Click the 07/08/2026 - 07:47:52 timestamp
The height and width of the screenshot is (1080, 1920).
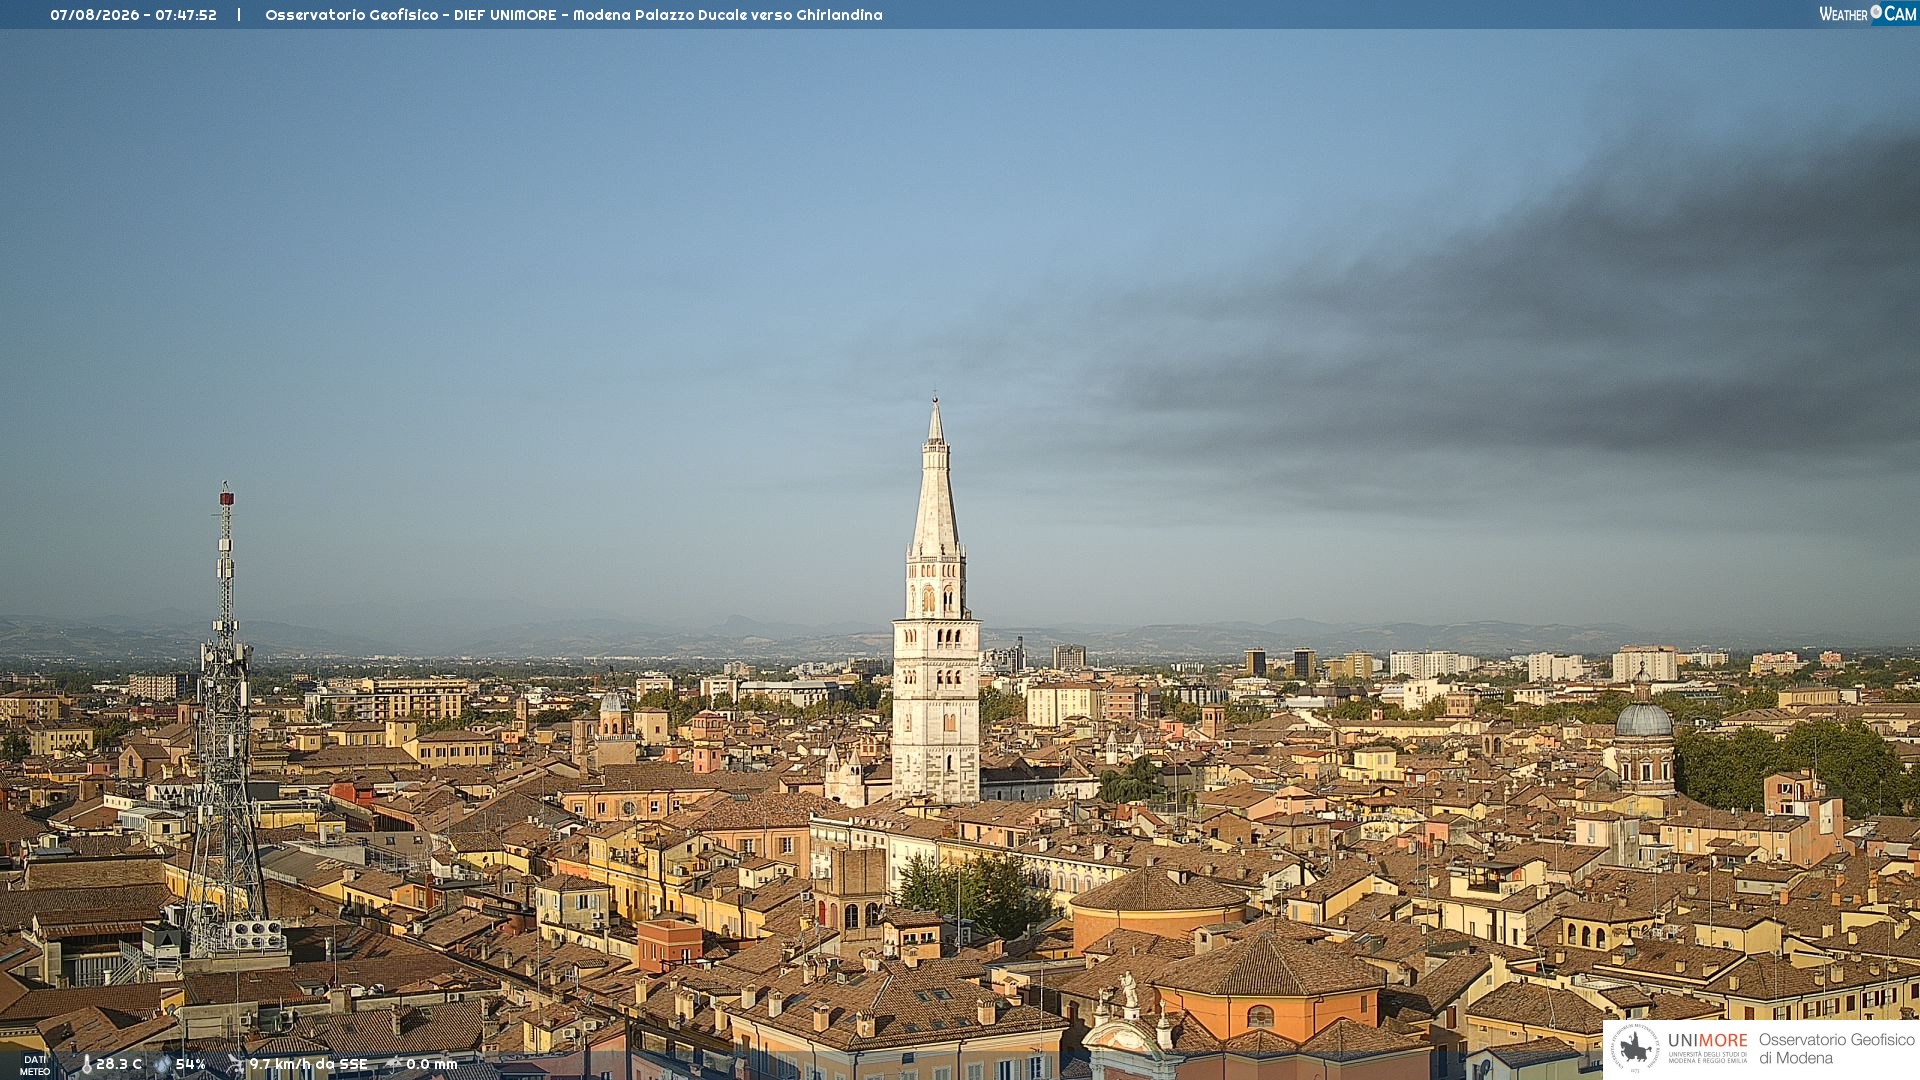point(133,15)
